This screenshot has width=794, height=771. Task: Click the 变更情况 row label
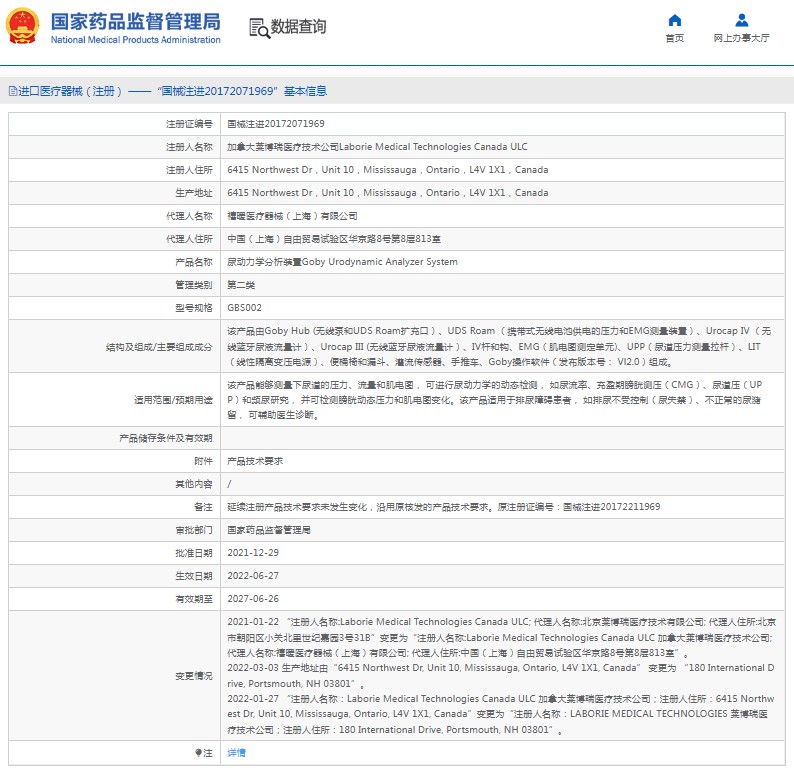[x=194, y=676]
